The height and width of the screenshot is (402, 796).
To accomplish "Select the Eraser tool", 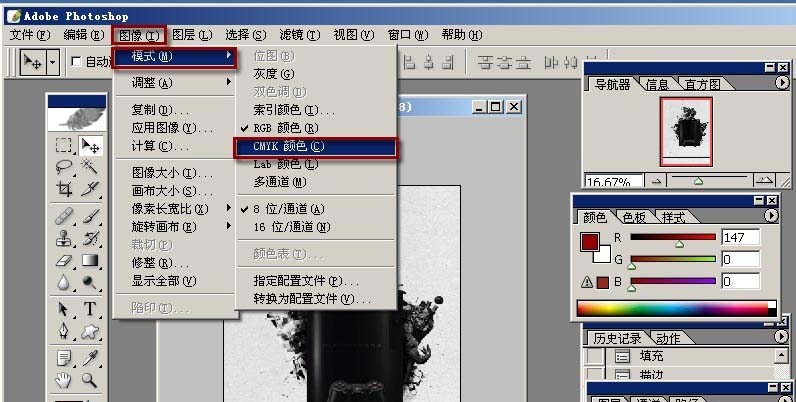I will pos(64,260).
